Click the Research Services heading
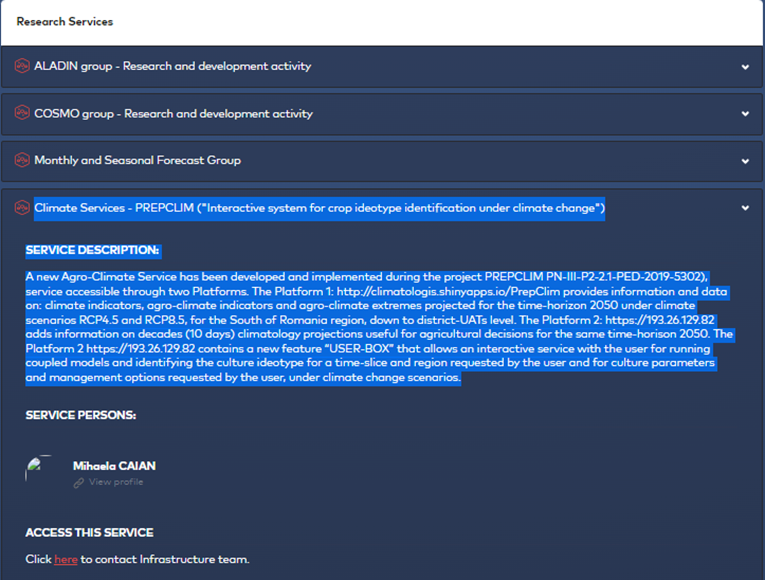 pyautogui.click(x=64, y=21)
